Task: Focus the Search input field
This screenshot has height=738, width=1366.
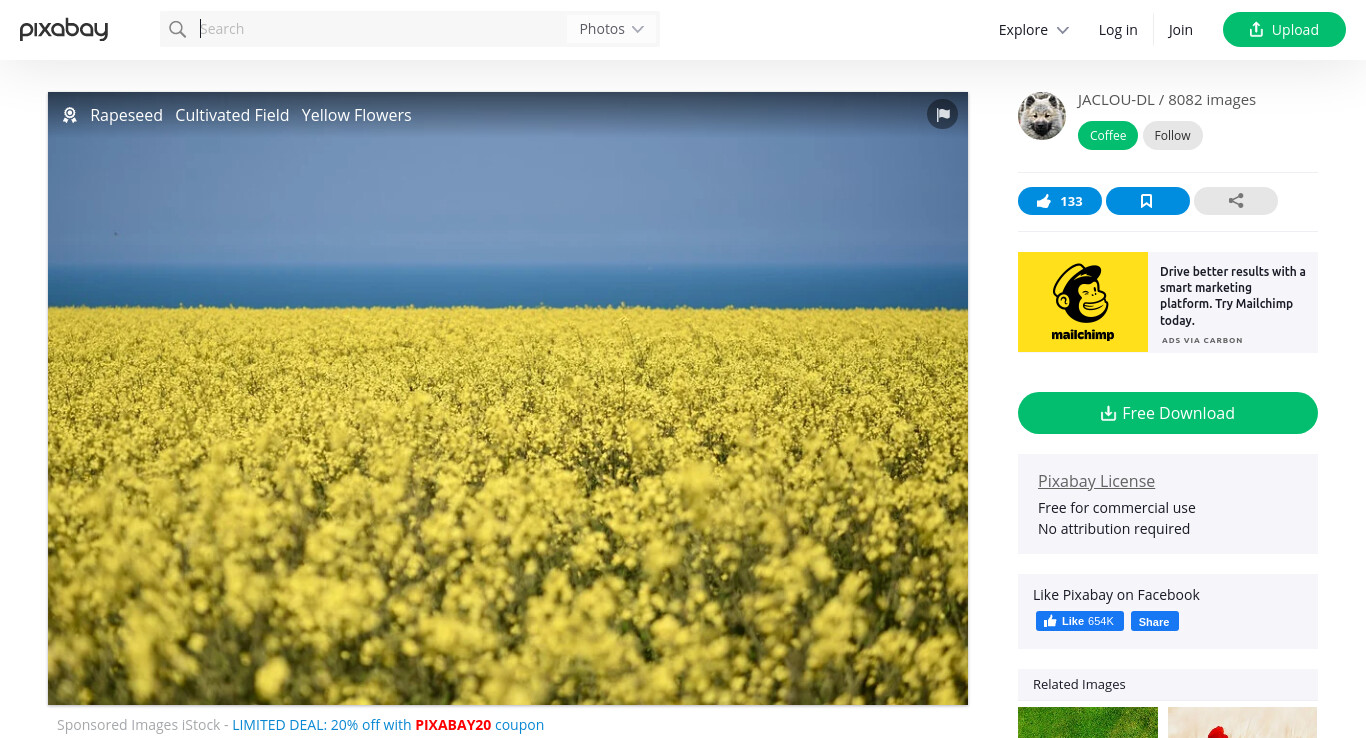Action: pyautogui.click(x=380, y=29)
